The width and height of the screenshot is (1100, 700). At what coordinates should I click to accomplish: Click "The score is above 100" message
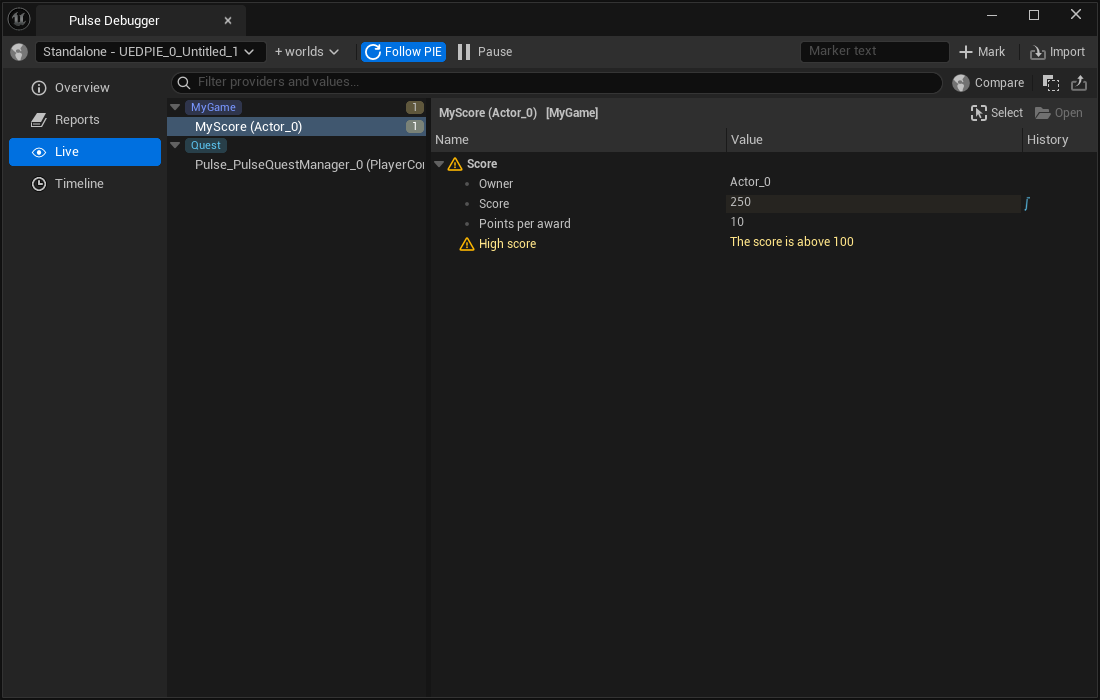pos(791,242)
